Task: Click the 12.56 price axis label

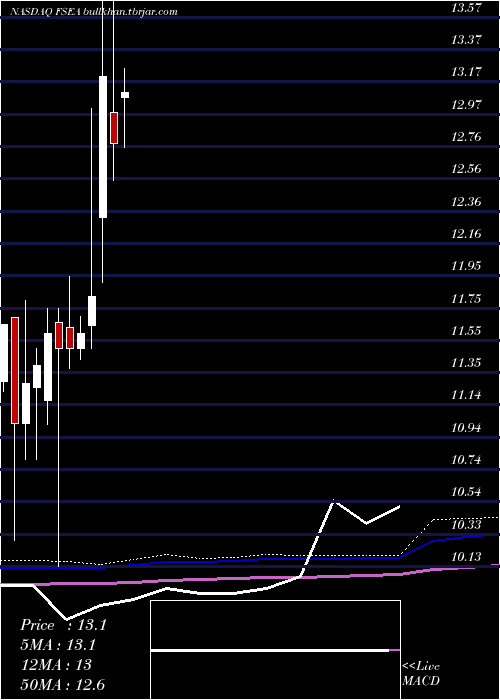Action: tap(466, 169)
